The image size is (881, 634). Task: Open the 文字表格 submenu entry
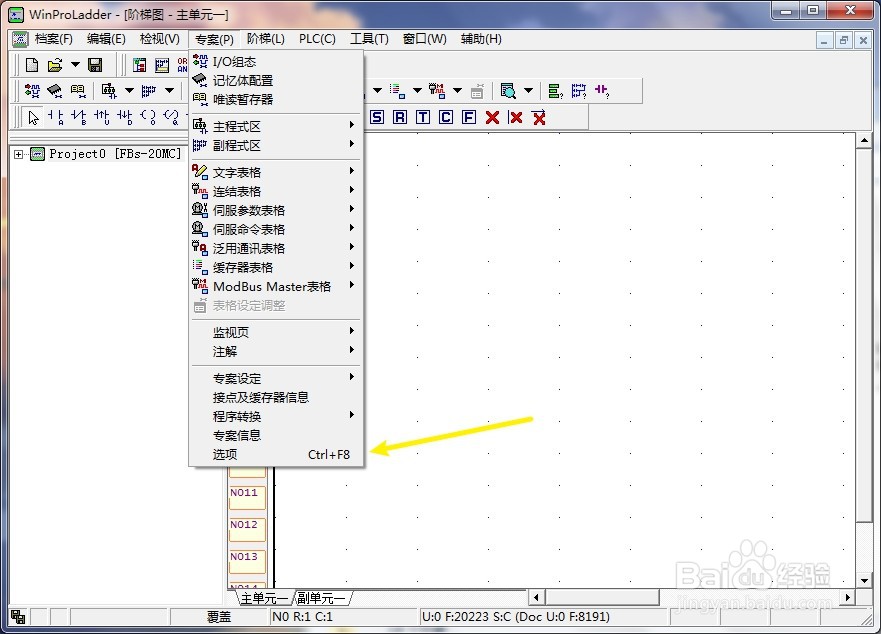[276, 172]
